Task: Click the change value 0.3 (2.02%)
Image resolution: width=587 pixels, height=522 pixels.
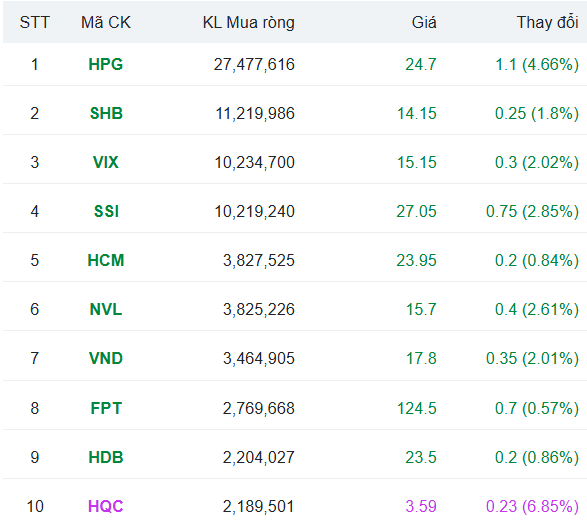Action: point(537,163)
